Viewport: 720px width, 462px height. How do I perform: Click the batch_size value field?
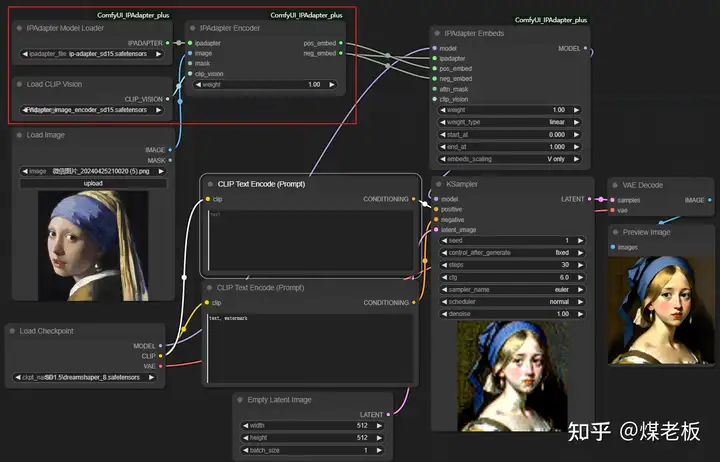(312, 450)
